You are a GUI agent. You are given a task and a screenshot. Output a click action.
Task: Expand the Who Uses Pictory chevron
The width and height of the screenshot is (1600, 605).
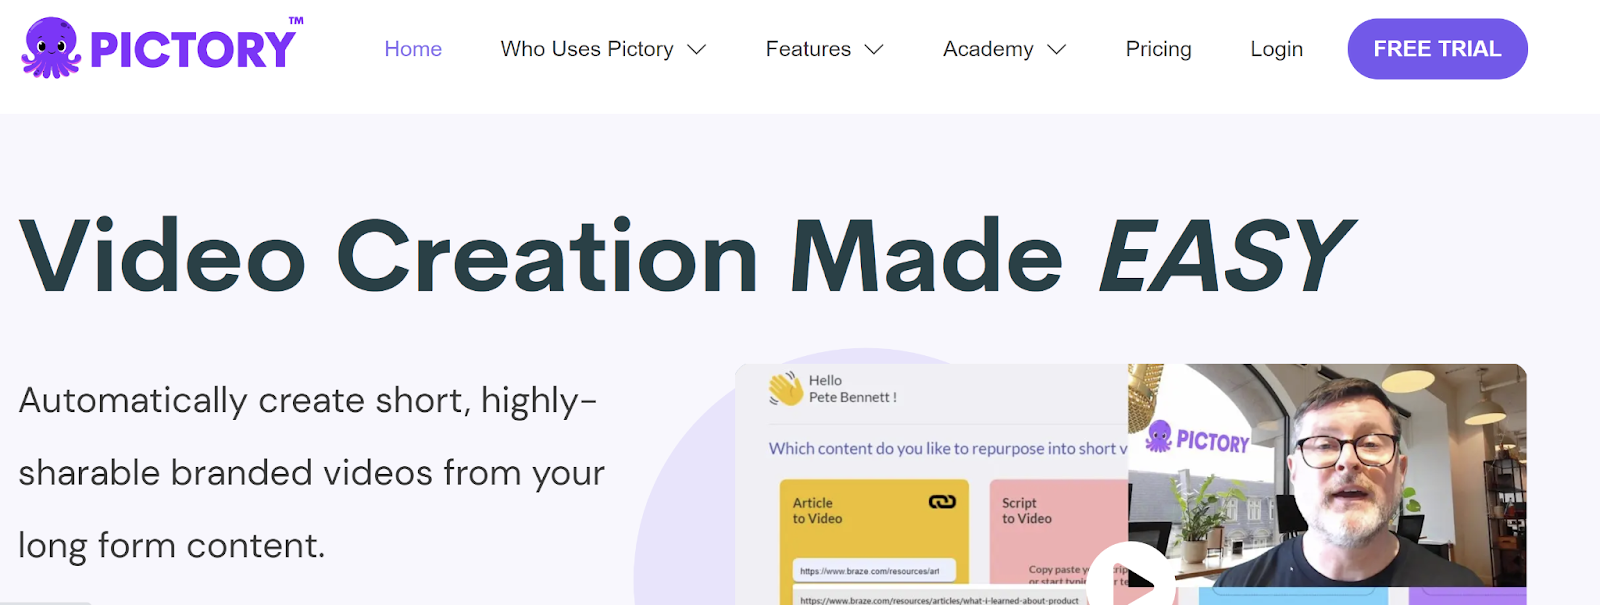point(697,49)
